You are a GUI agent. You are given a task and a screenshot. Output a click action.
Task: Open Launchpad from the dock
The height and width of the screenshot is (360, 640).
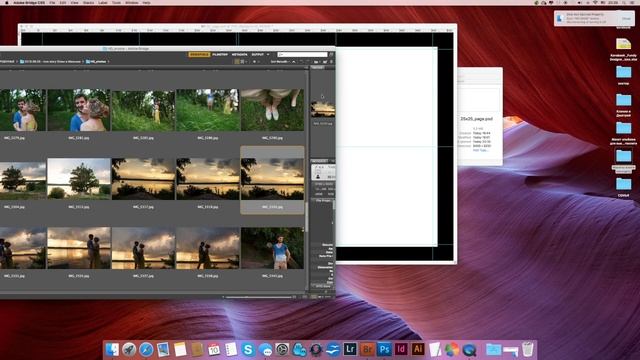coord(129,349)
